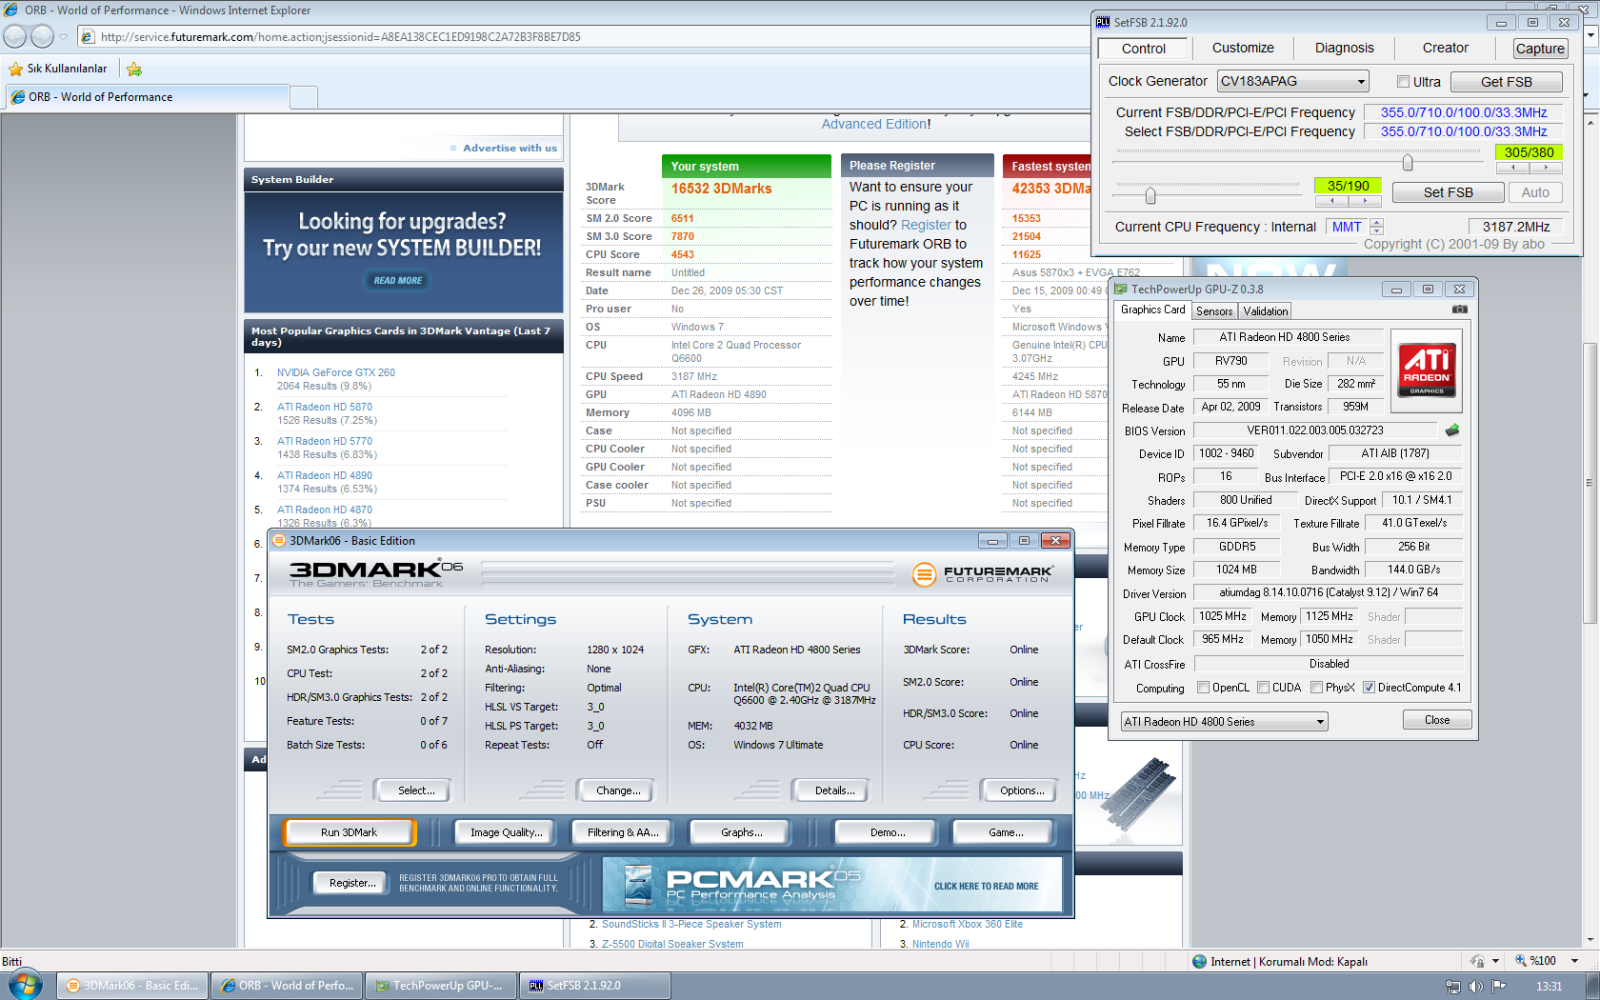Image resolution: width=1600 pixels, height=1000 pixels.
Task: Open the ATI Radeon HD 4800 Series dropdown
Action: (x=1320, y=722)
